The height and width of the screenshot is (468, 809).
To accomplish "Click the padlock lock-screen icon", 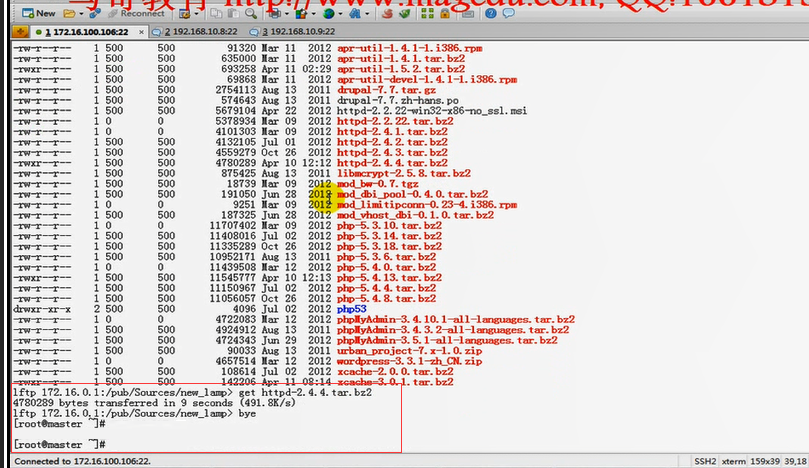I will coord(445,14).
